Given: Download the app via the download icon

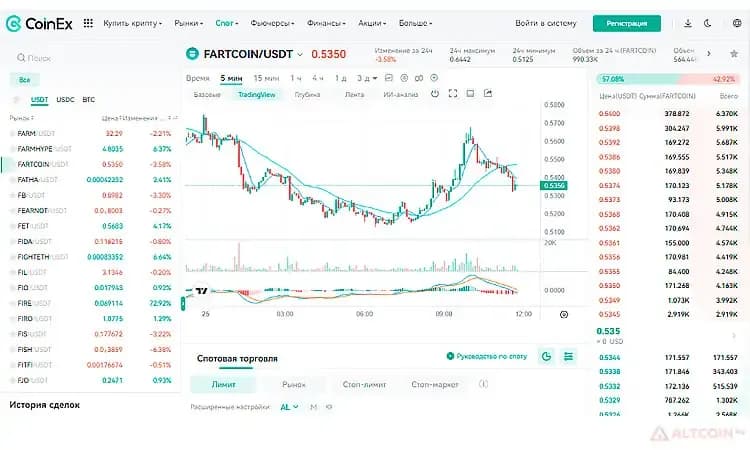Looking at the screenshot, I should (688, 23).
